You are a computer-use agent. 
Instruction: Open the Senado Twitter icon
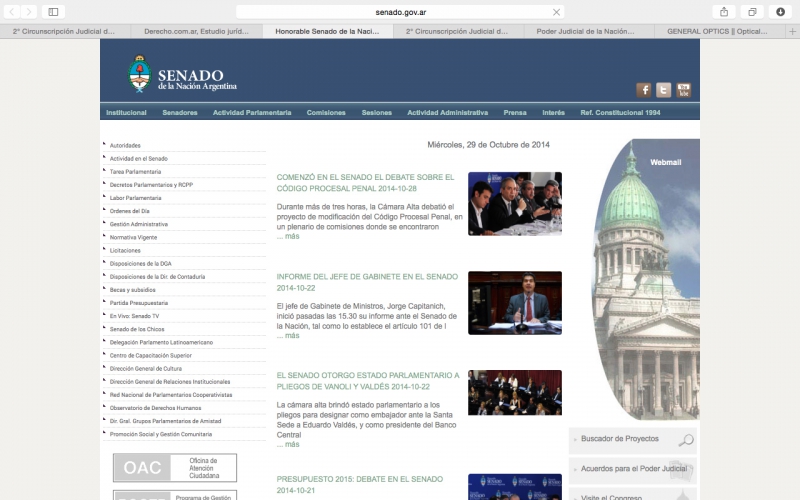pos(663,90)
